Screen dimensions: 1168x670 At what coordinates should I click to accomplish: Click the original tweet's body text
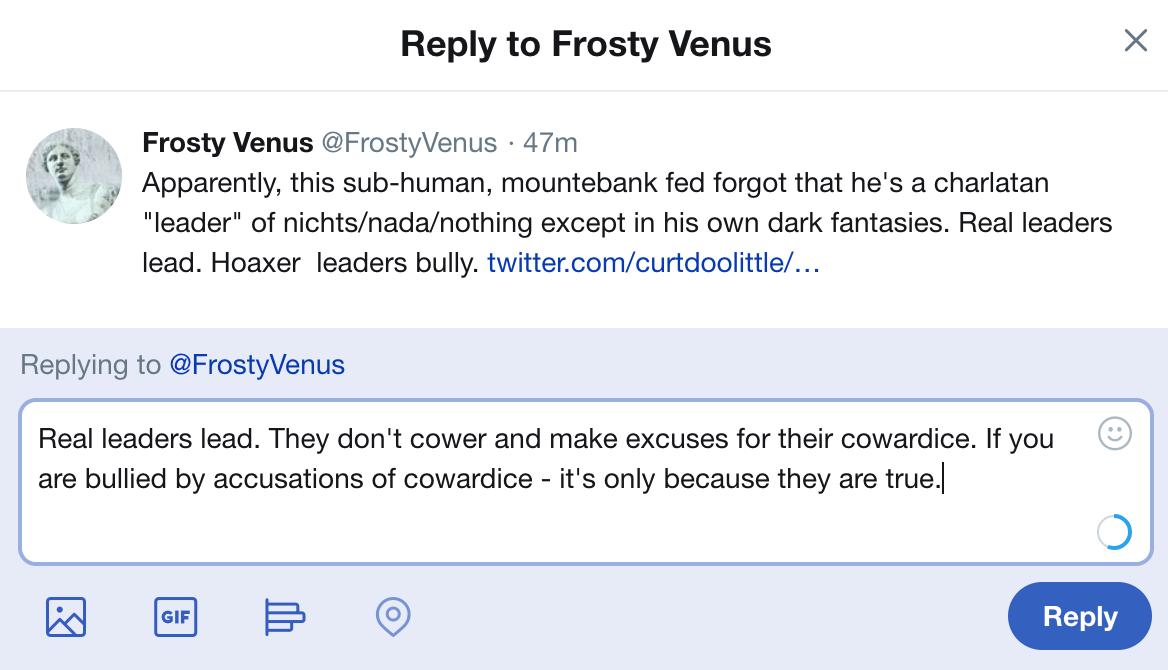[x=600, y=223]
